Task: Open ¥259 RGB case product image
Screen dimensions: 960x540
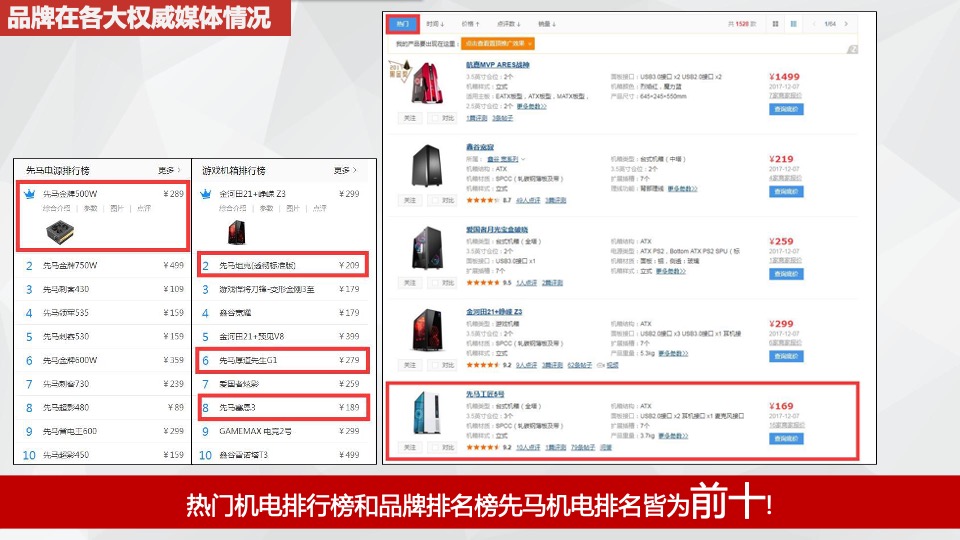Action: [427, 248]
